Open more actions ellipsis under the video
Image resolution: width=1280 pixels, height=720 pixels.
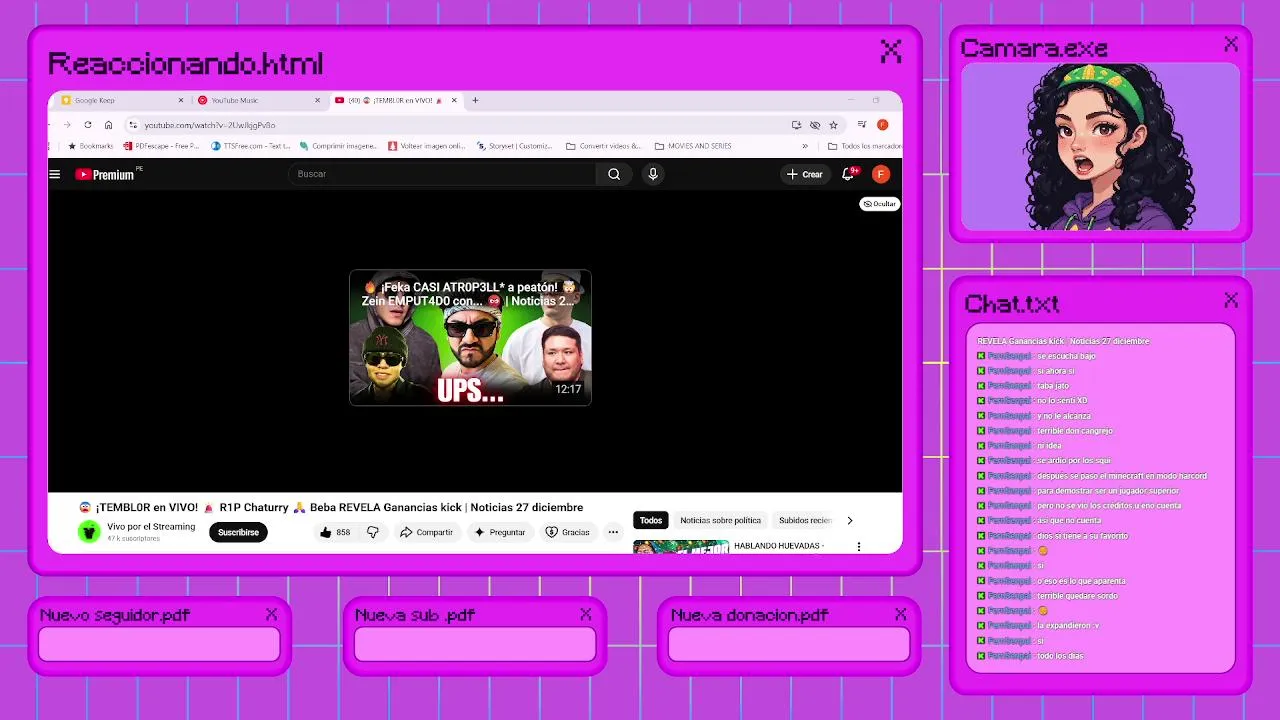[613, 532]
